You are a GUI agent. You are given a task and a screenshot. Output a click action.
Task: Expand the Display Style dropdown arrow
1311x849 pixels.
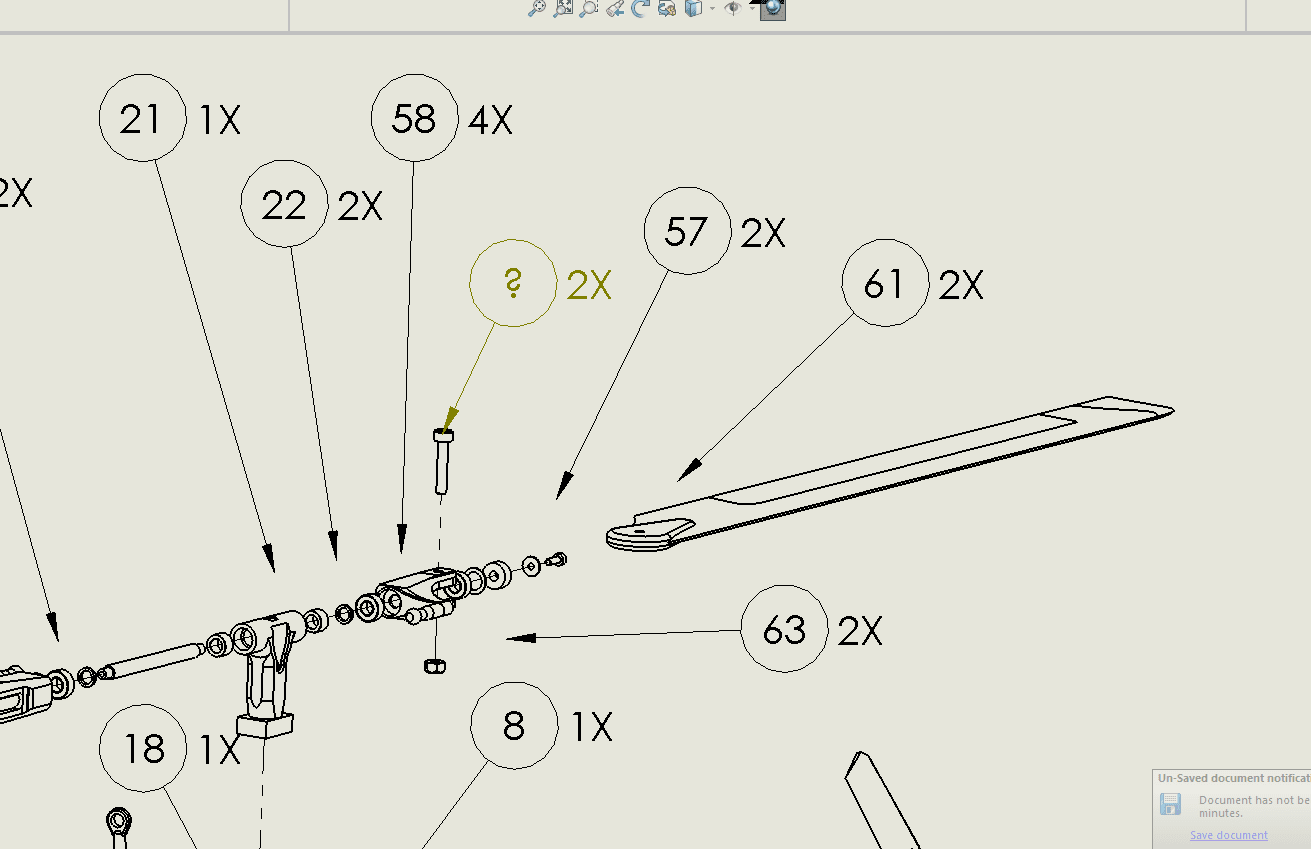pyautogui.click(x=712, y=8)
